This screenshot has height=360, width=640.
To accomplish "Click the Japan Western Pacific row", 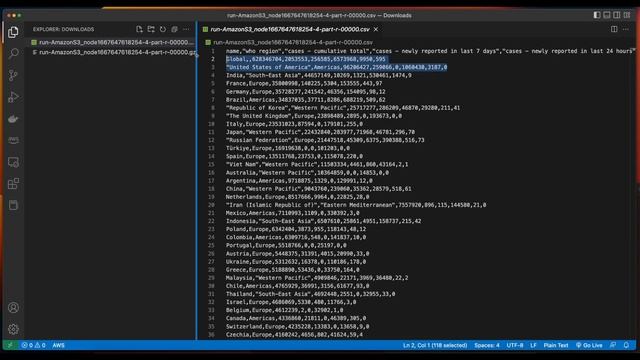I will tap(320, 132).
